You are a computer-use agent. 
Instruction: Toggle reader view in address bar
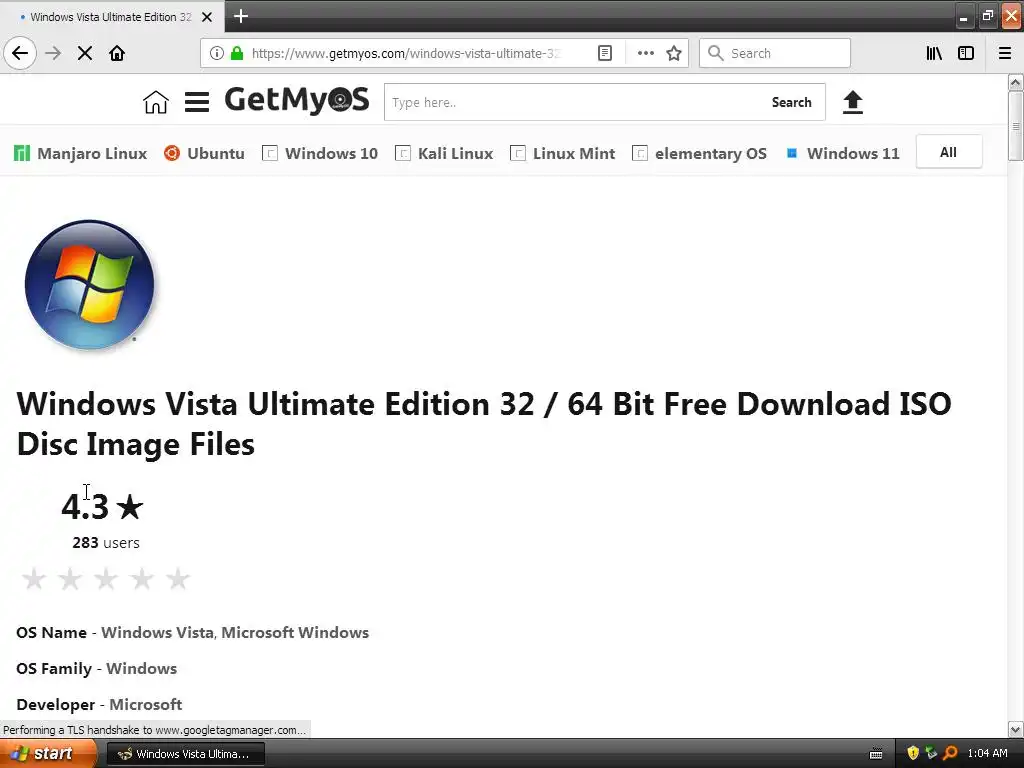pyautogui.click(x=605, y=53)
